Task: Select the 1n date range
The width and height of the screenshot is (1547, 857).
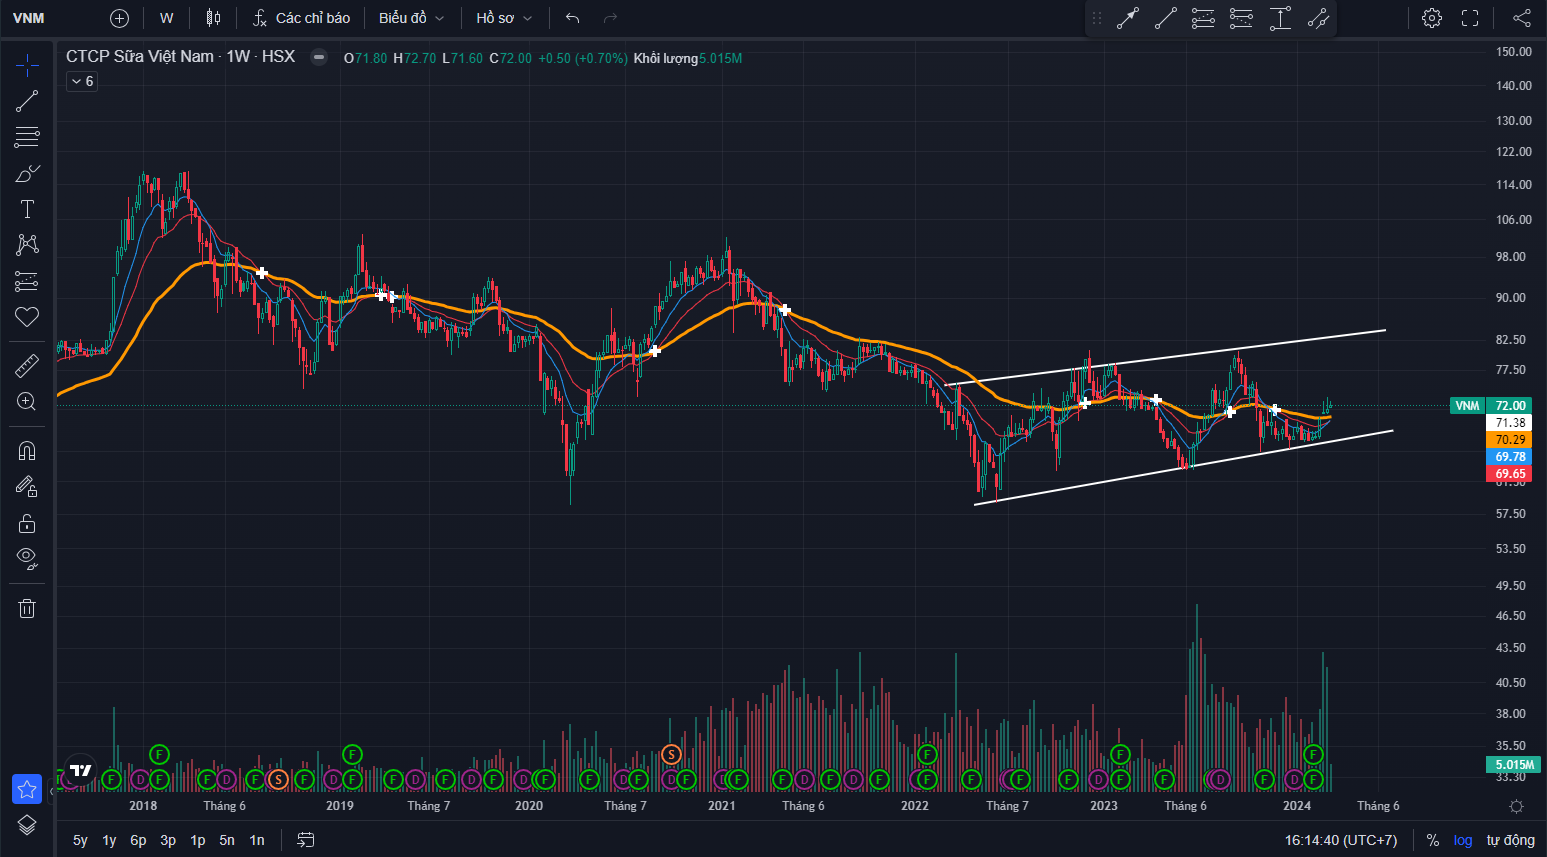Action: 257,840
